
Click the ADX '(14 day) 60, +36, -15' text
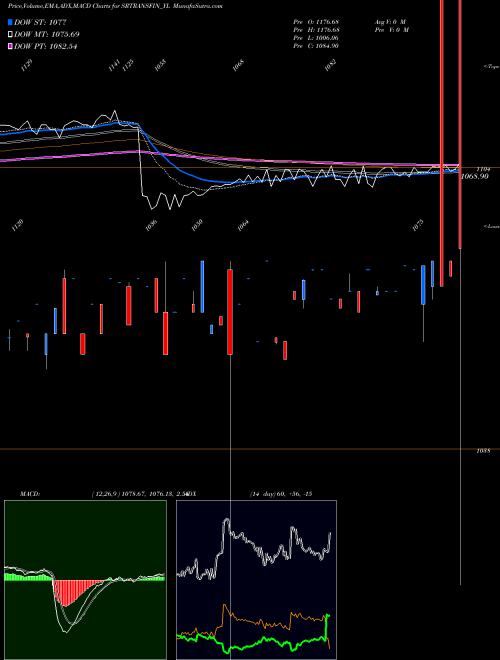pos(281,494)
